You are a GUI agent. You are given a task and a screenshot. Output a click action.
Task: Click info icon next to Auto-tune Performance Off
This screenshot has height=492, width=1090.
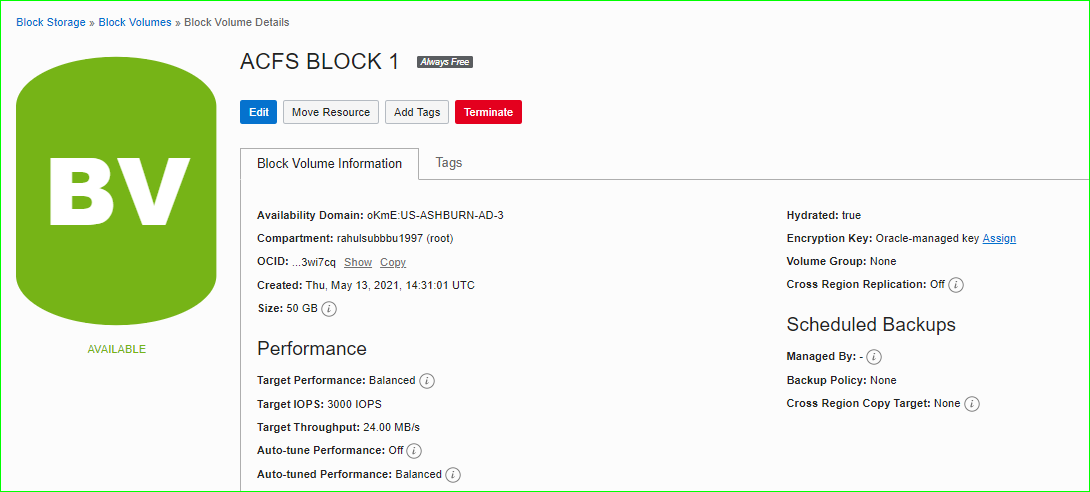click(414, 451)
